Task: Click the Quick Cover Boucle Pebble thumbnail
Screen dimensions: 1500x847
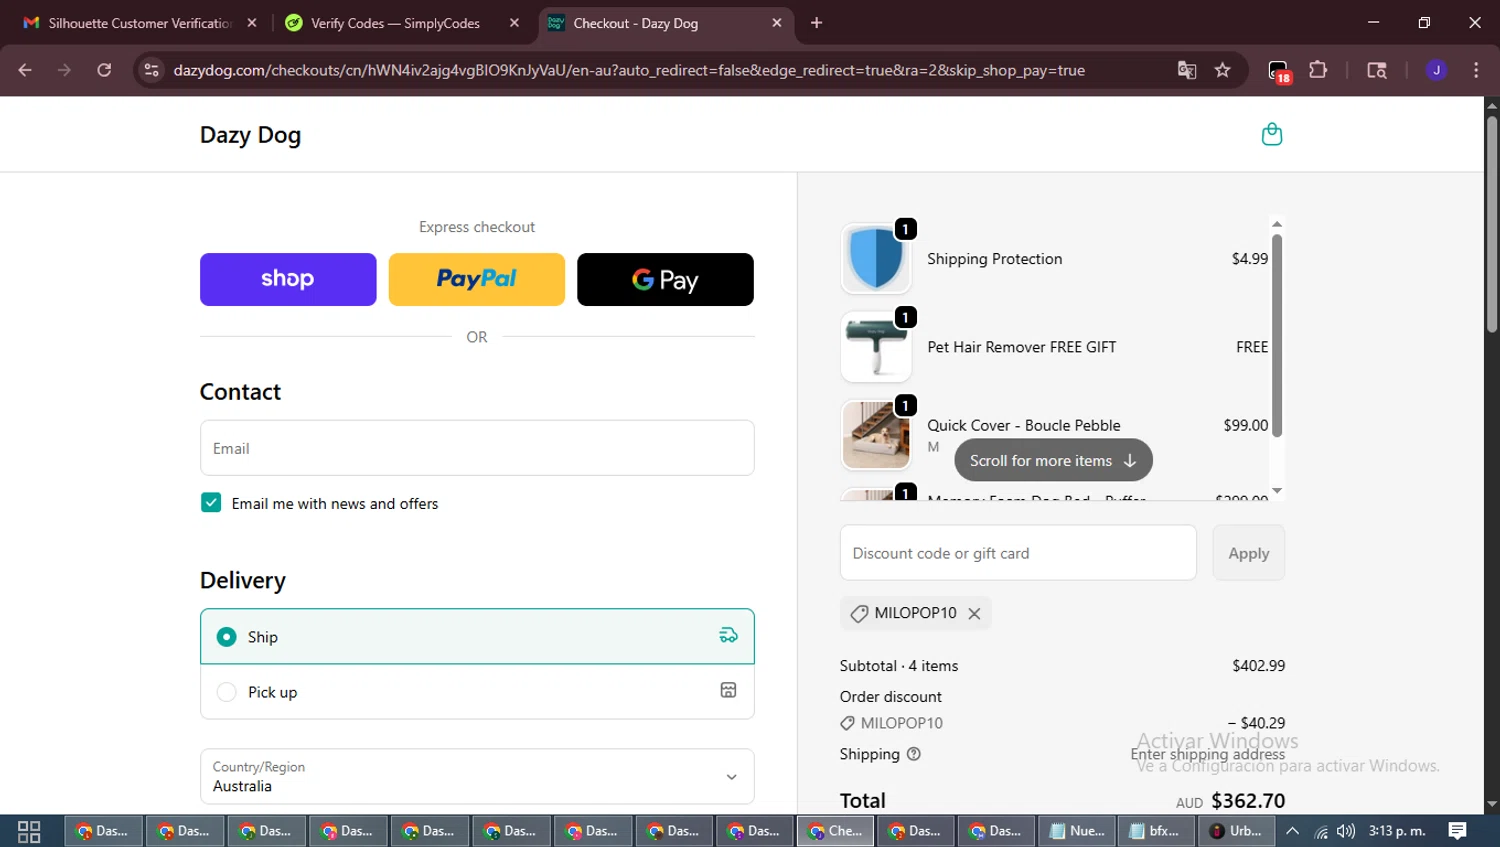Action: [x=876, y=435]
